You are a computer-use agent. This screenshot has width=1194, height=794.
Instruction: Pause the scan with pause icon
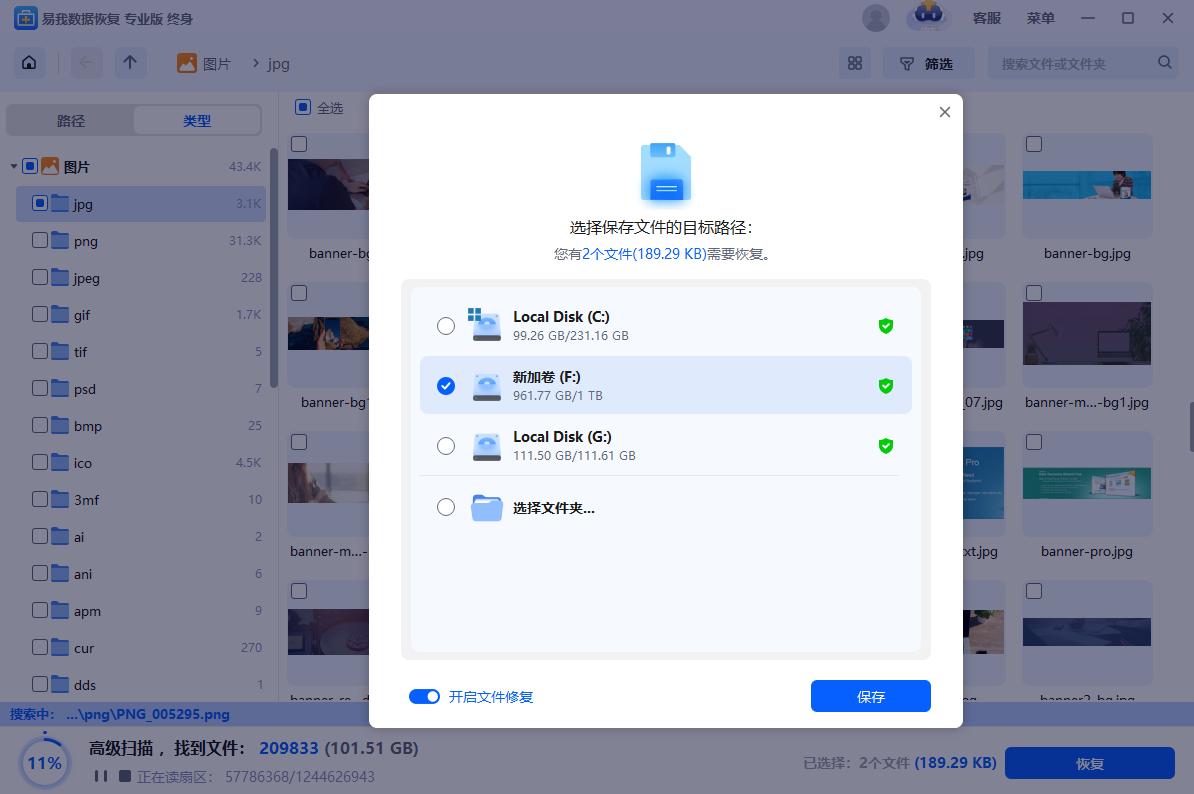point(101,776)
